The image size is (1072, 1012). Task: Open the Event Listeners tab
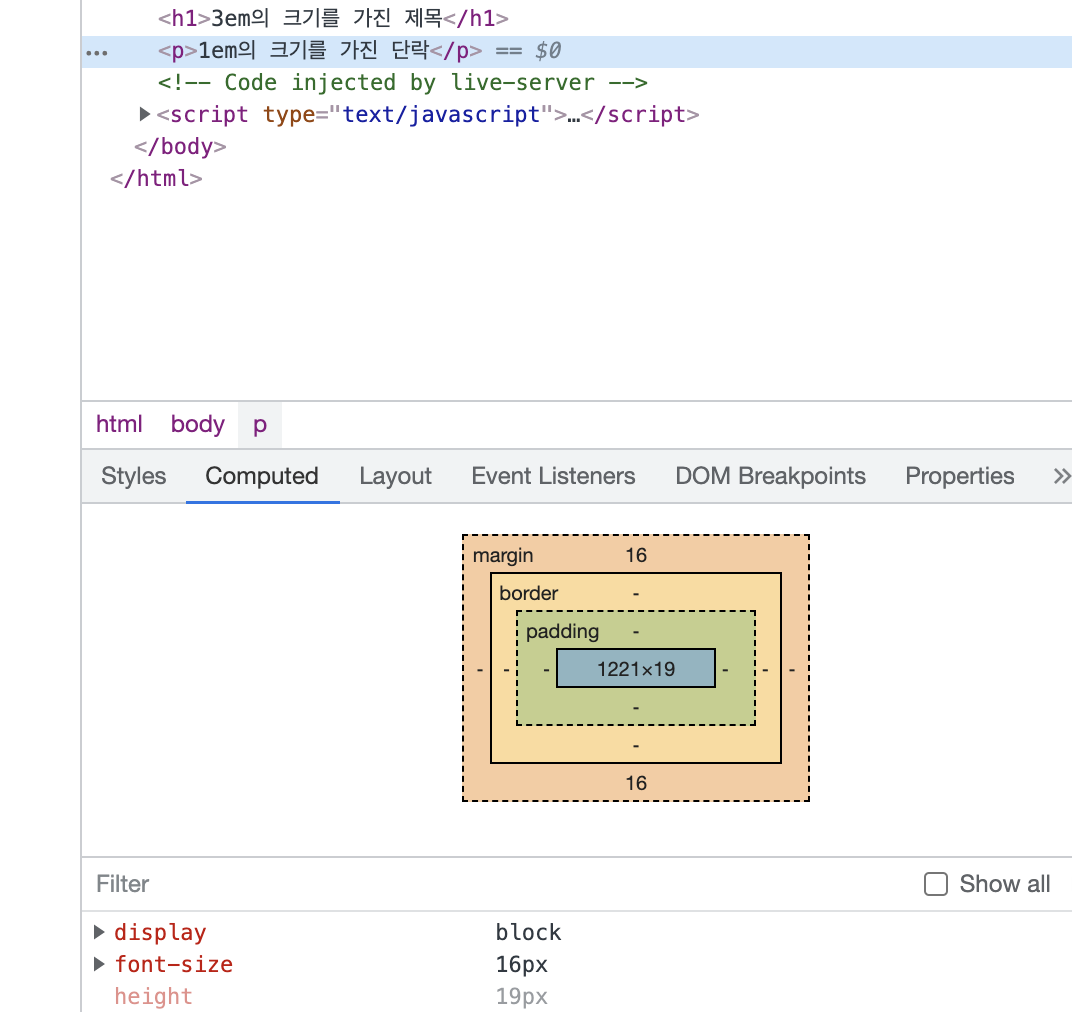553,476
